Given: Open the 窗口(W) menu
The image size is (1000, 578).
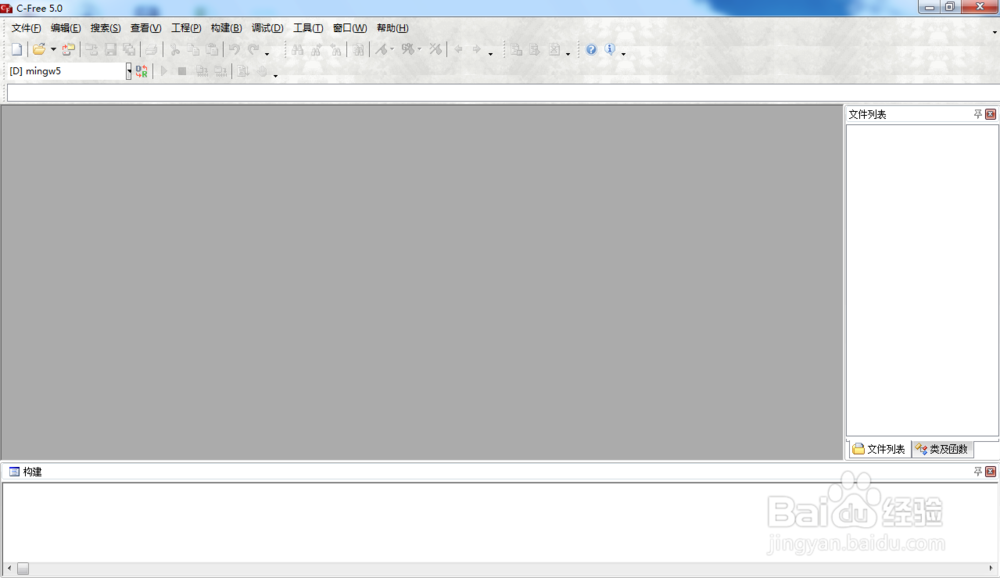Looking at the screenshot, I should 349,28.
